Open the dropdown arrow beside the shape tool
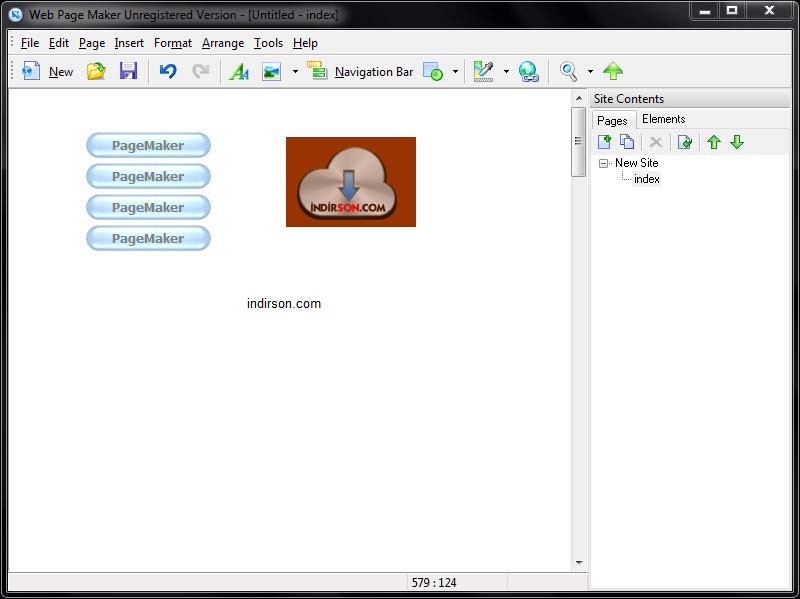Image resolution: width=800 pixels, height=599 pixels. pyautogui.click(x=455, y=71)
